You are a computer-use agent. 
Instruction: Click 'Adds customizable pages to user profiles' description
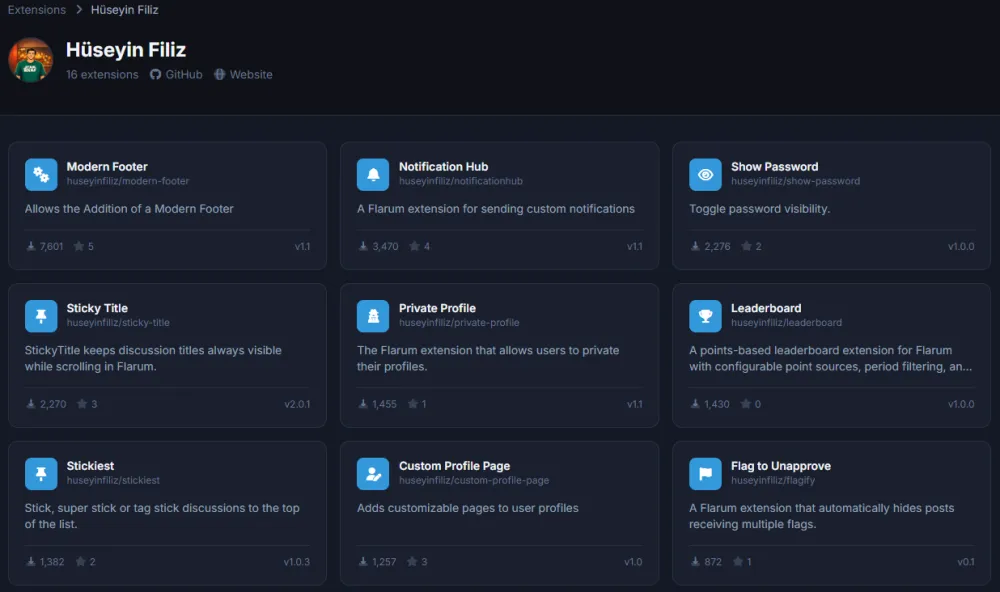[x=467, y=508]
